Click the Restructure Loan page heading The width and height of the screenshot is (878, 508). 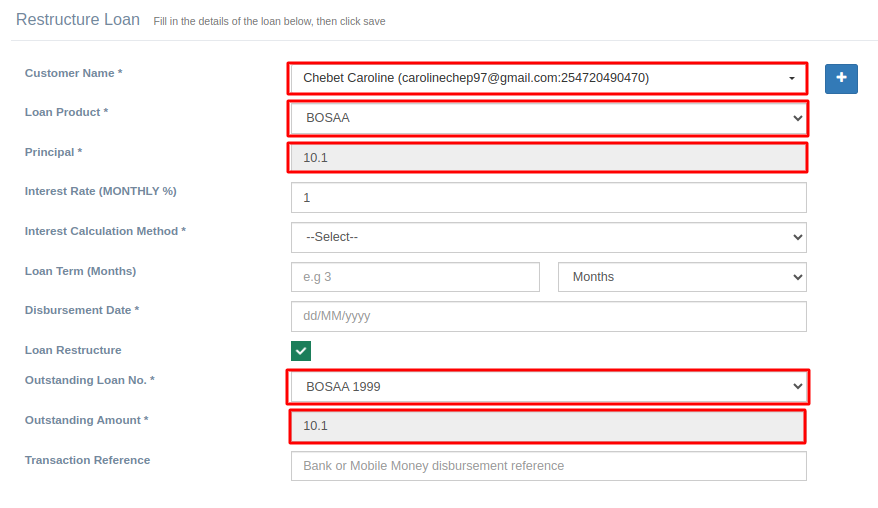tap(78, 20)
